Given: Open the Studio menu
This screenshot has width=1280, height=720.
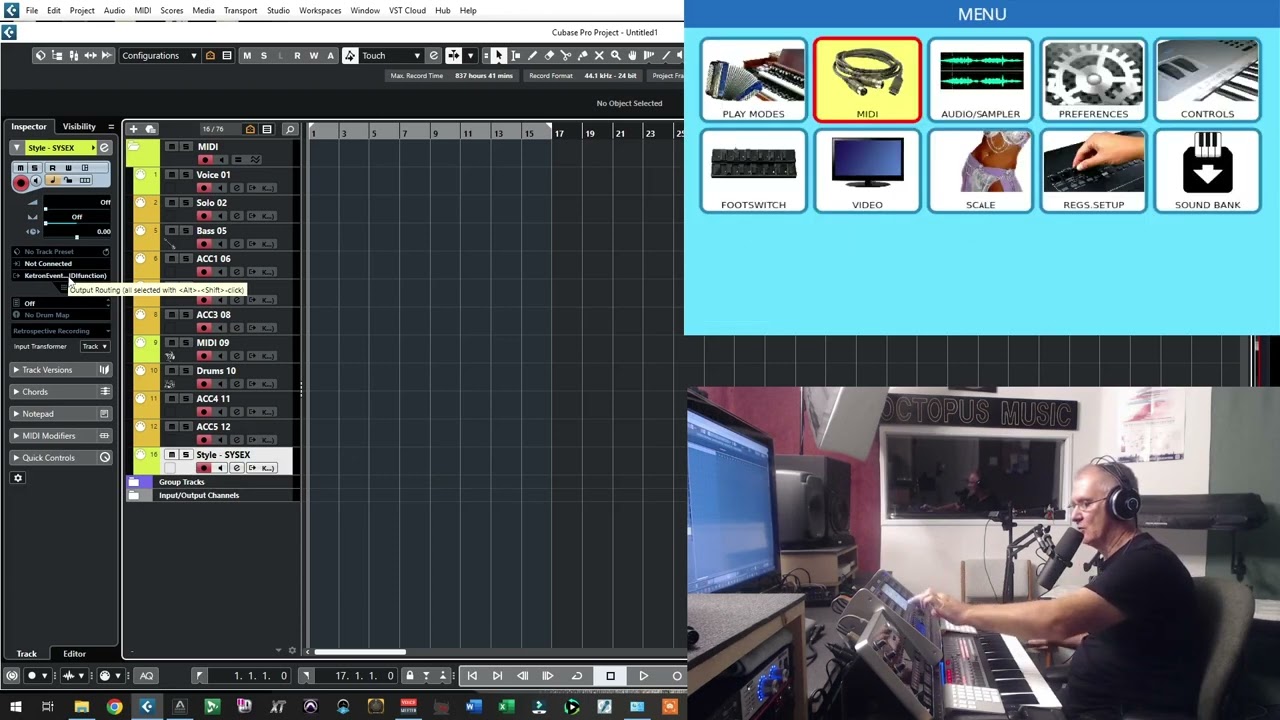Looking at the screenshot, I should tap(278, 10).
